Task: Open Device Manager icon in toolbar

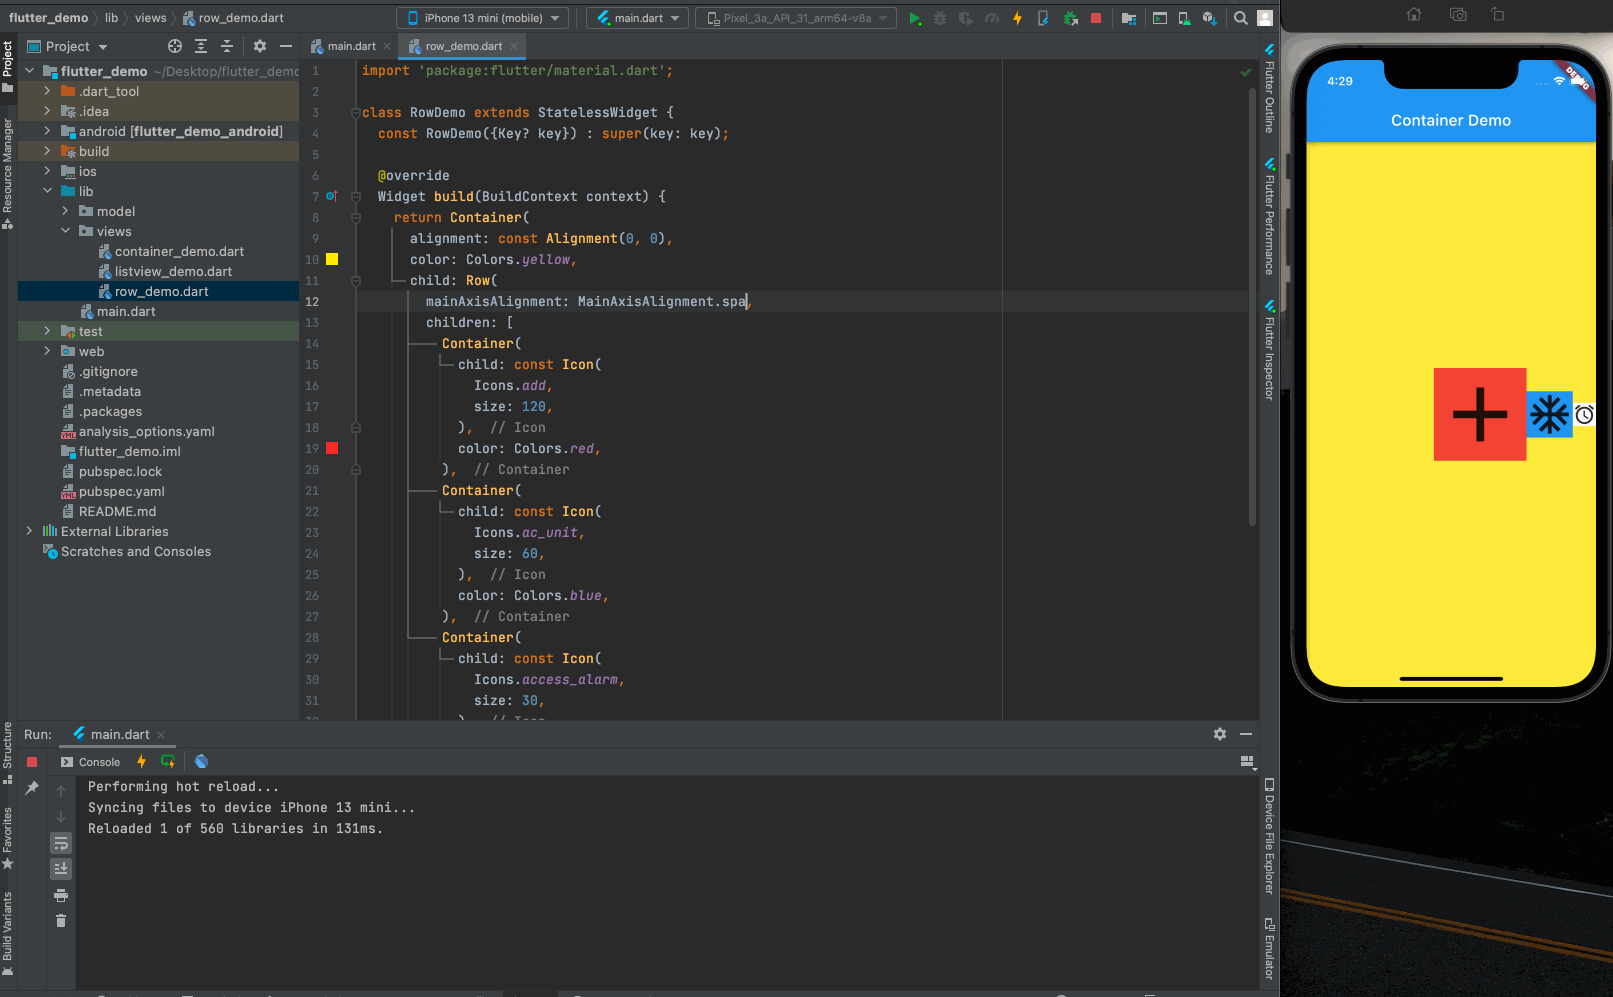Action: (1184, 18)
